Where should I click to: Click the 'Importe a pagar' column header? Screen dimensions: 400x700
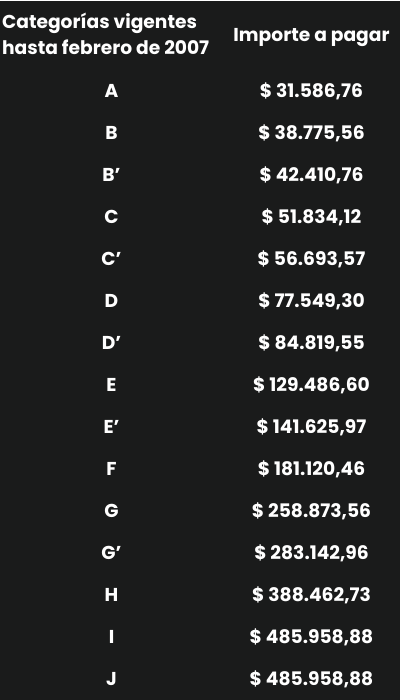tap(311, 35)
